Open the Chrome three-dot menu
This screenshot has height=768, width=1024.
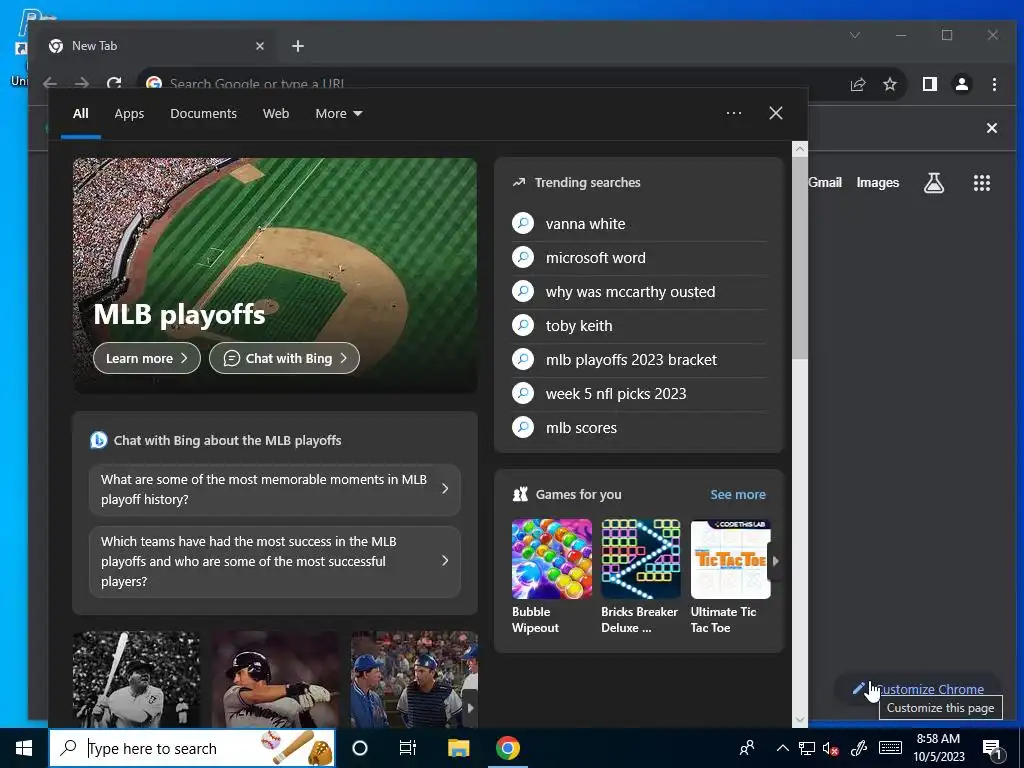tap(994, 84)
